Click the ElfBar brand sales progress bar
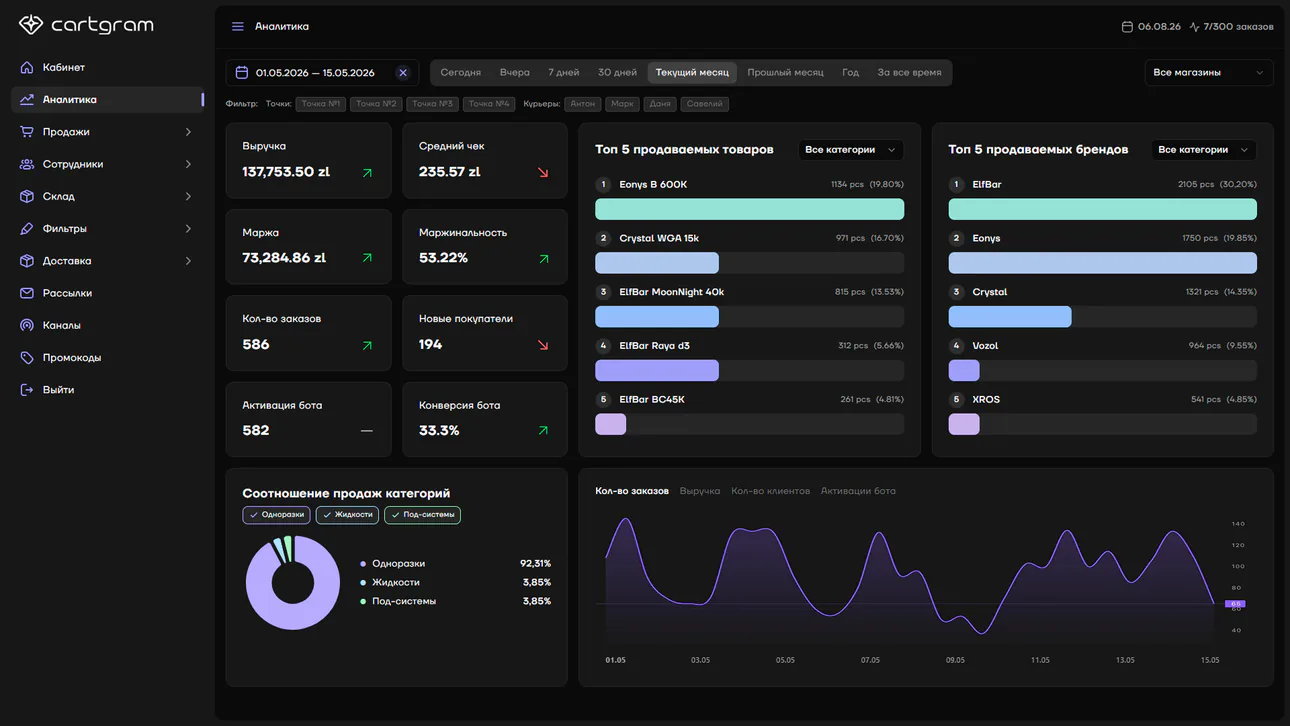This screenshot has height=726, width=1290. click(1103, 209)
